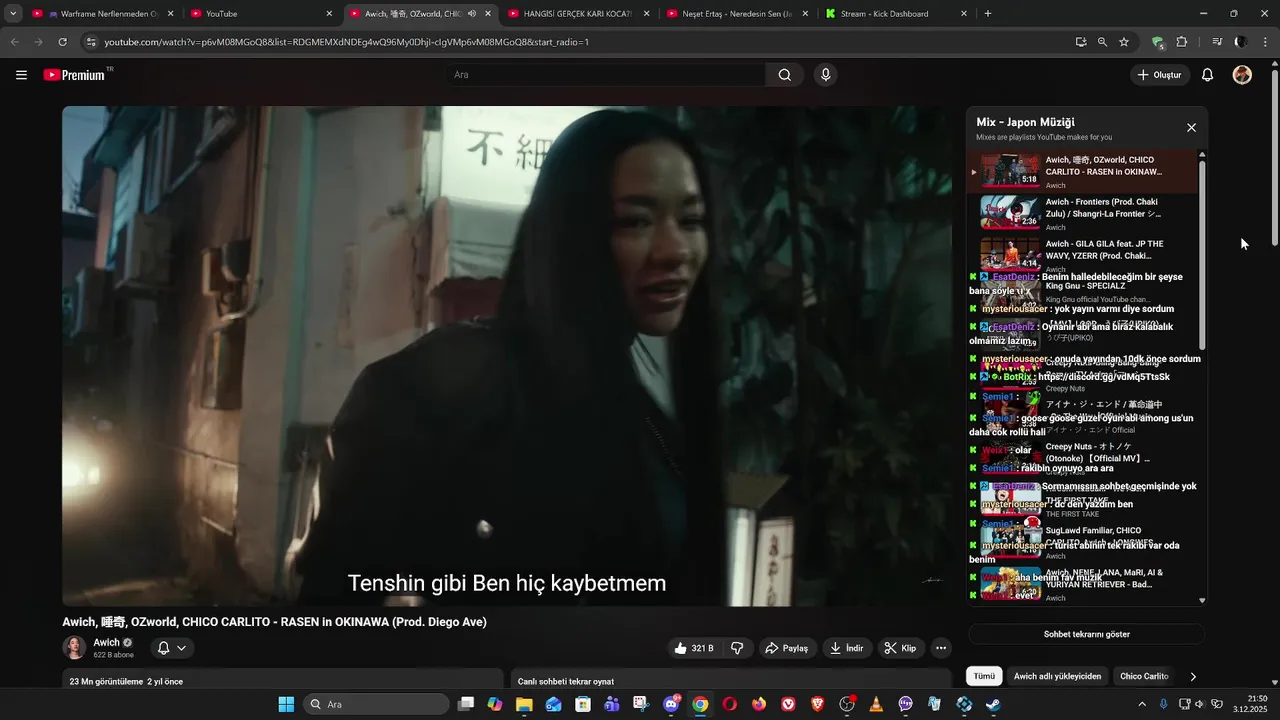Switch to the Neşet Ertaş tab

pos(738,14)
